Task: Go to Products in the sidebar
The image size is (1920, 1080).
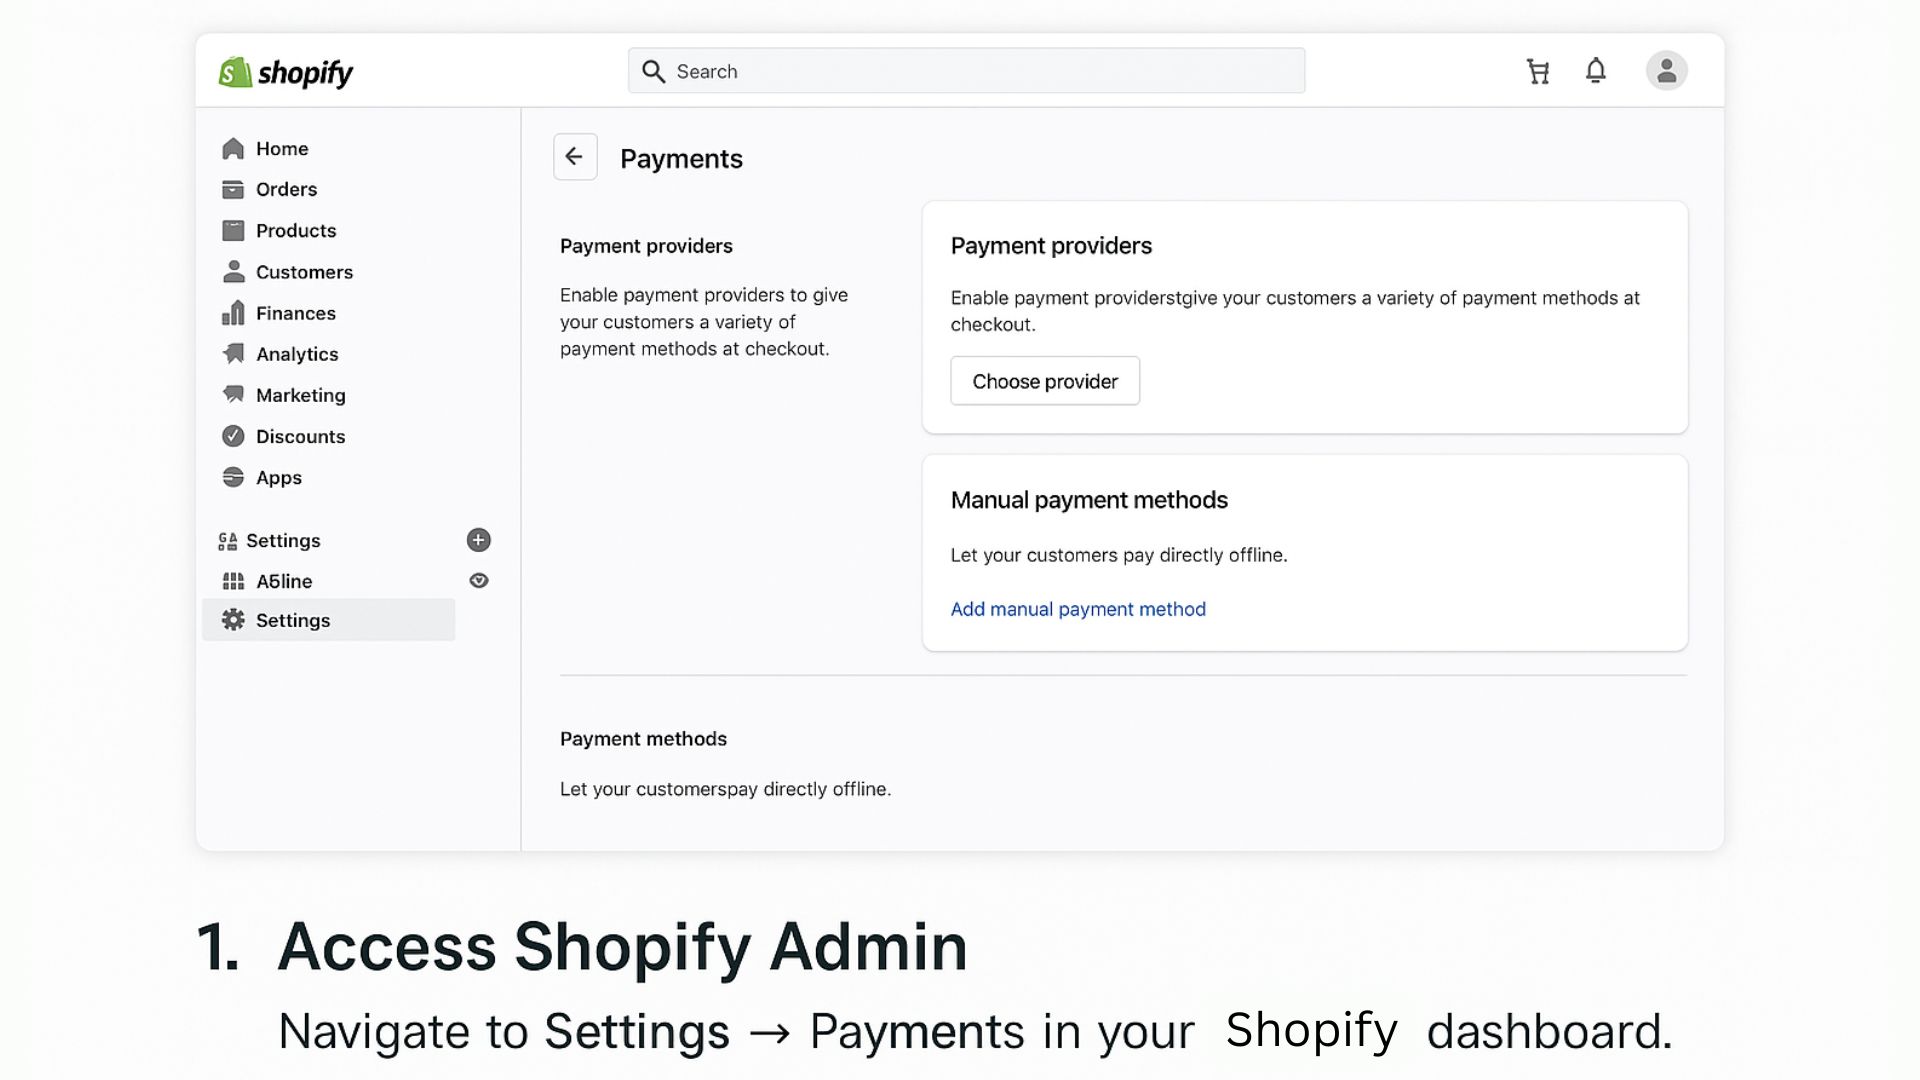Action: [x=296, y=231]
